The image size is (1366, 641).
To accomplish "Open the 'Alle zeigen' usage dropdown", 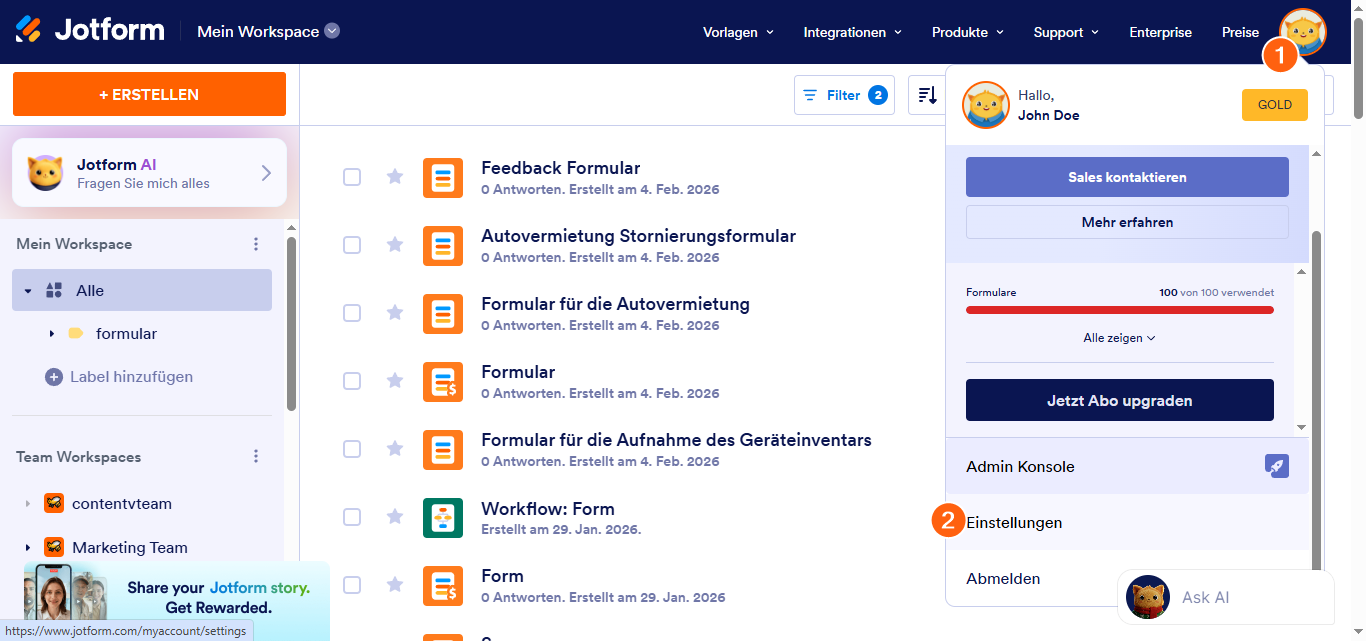I will 1119,337.
